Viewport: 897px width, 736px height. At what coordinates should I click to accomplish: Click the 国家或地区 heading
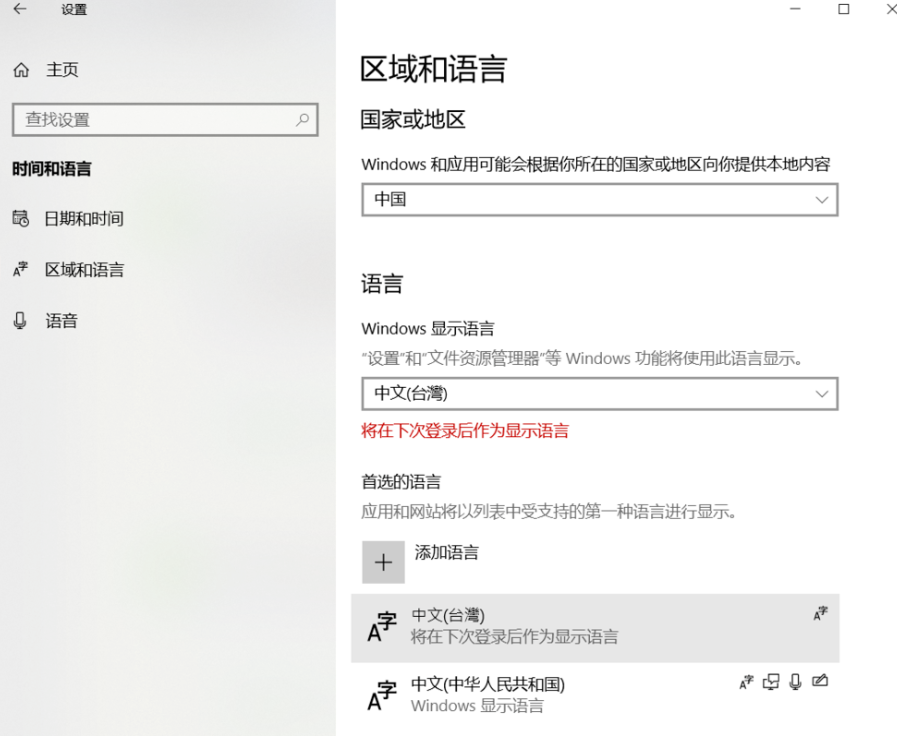[412, 120]
